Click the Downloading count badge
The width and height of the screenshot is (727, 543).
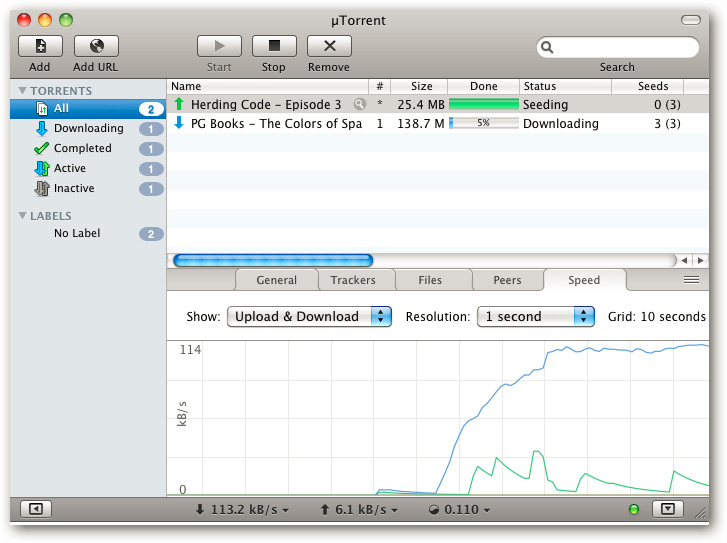click(151, 129)
